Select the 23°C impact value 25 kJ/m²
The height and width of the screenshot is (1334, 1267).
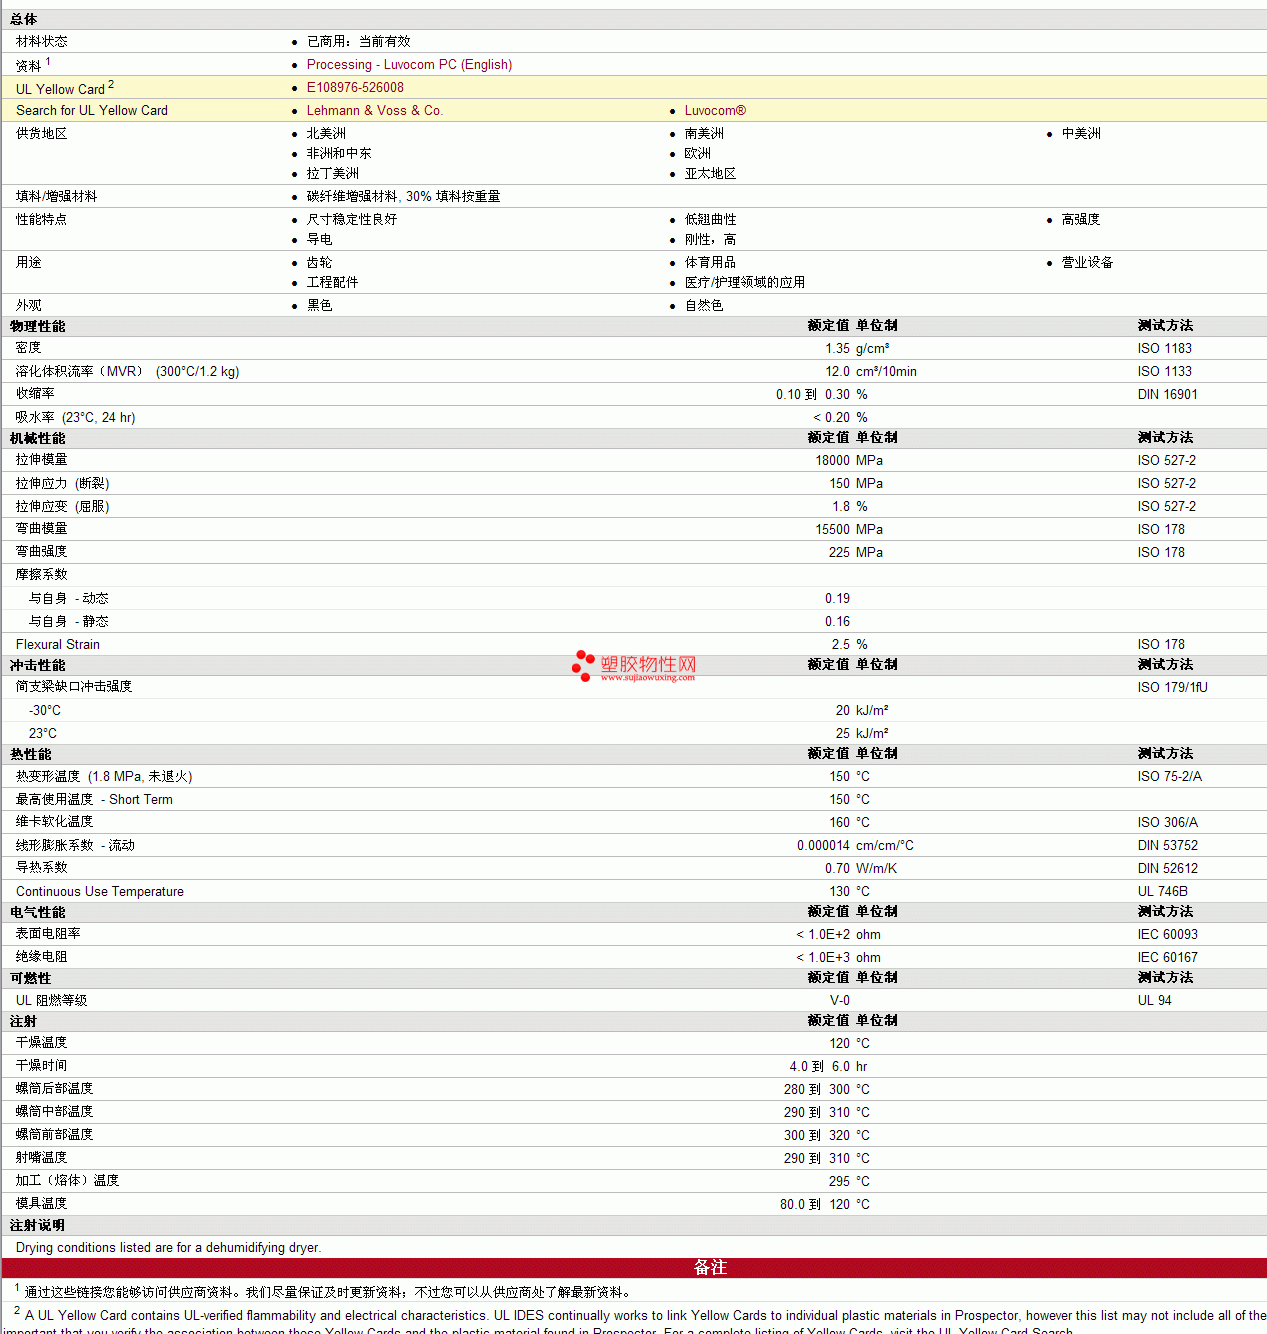862,733
